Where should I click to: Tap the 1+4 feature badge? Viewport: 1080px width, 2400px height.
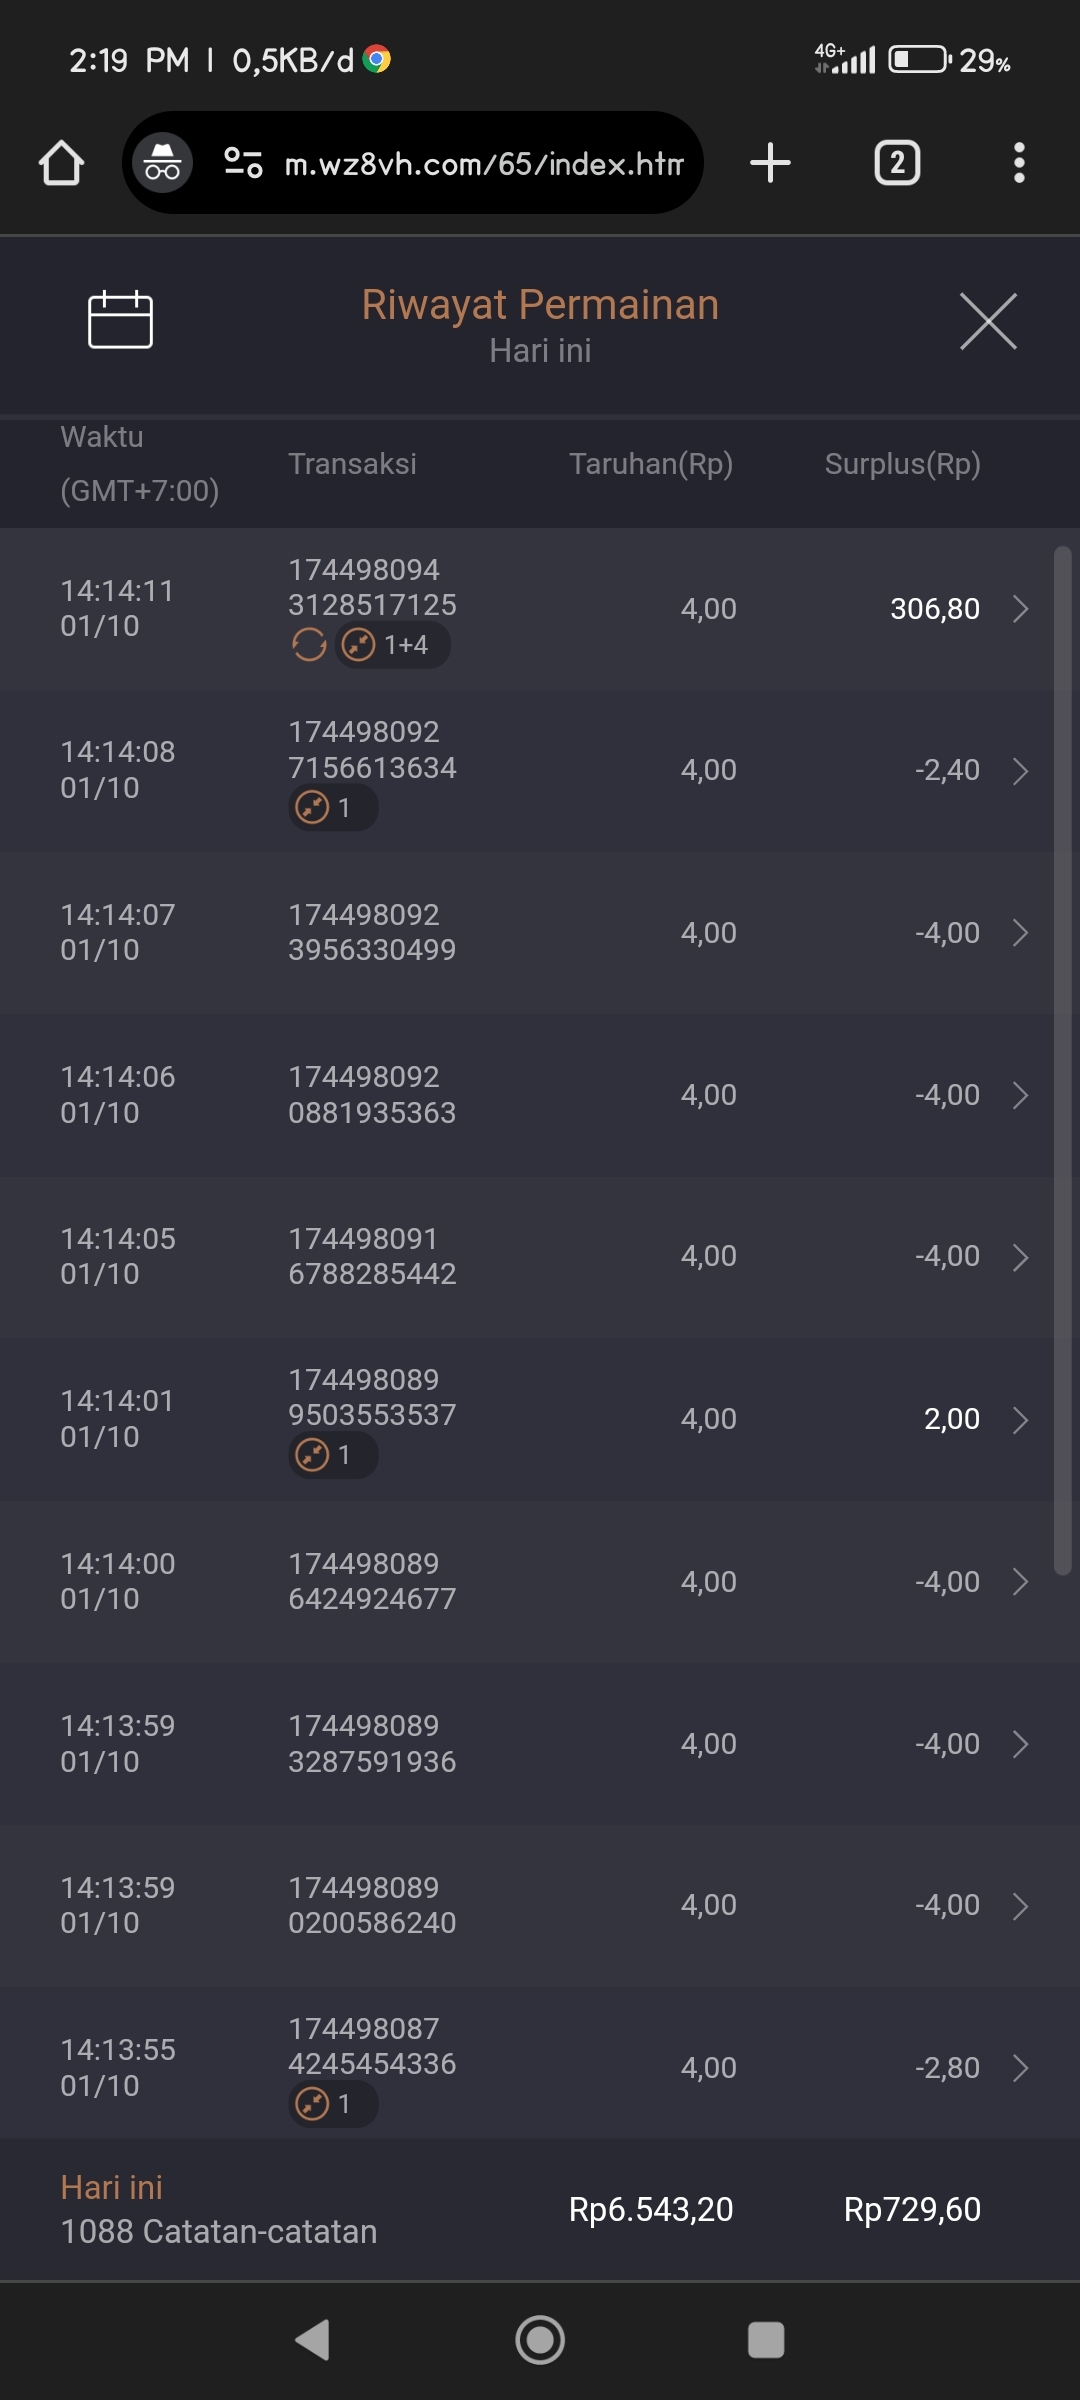[x=393, y=645]
